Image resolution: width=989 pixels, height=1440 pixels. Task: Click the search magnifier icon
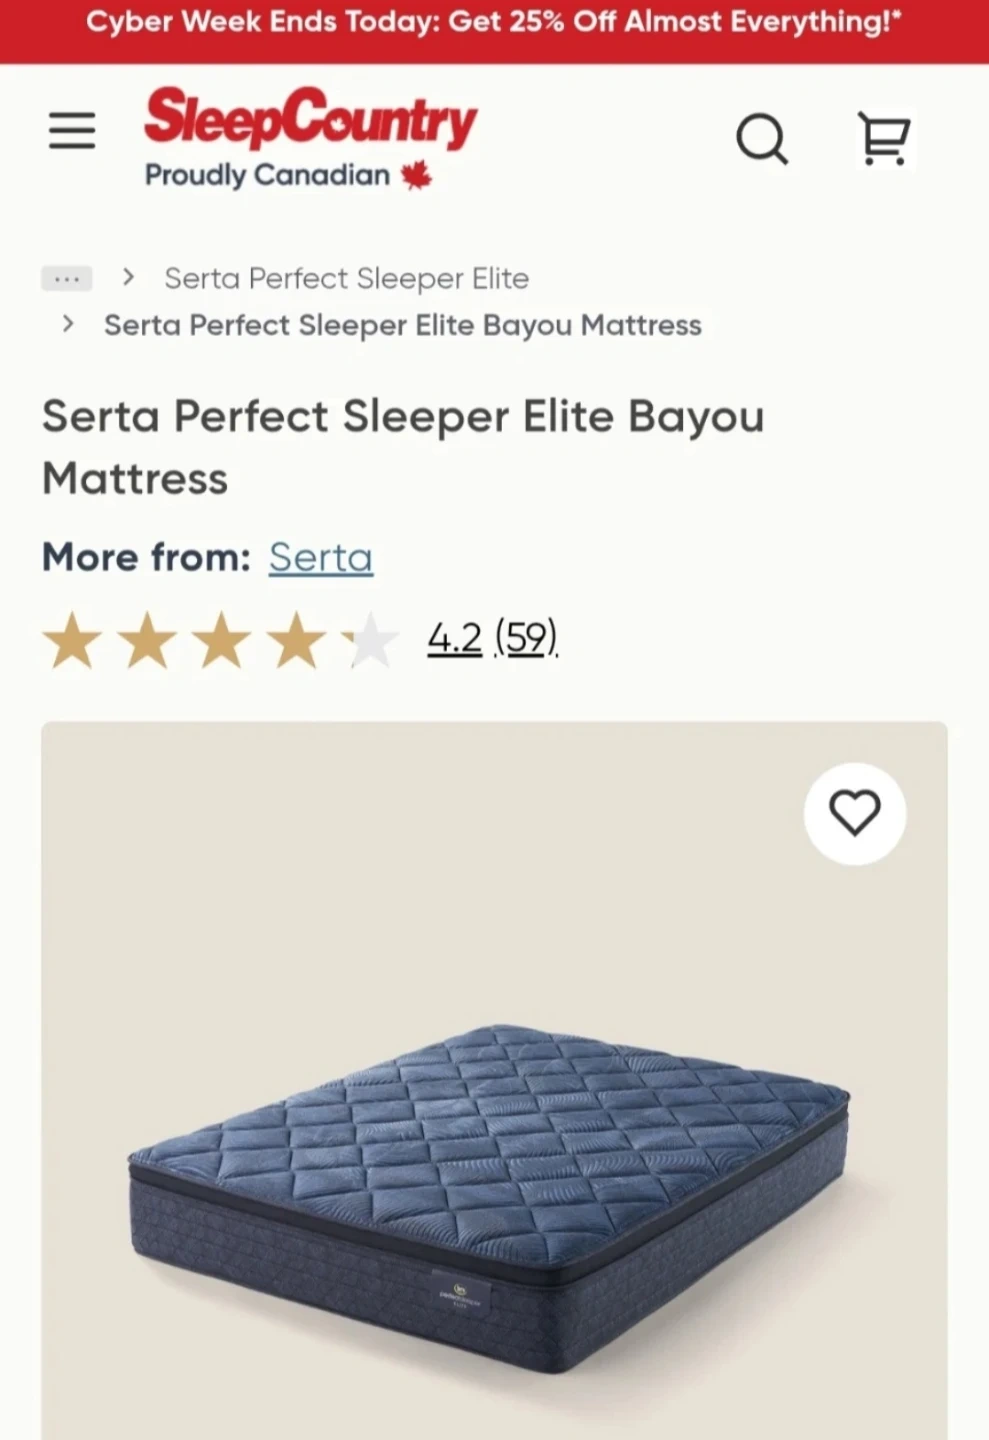point(762,137)
